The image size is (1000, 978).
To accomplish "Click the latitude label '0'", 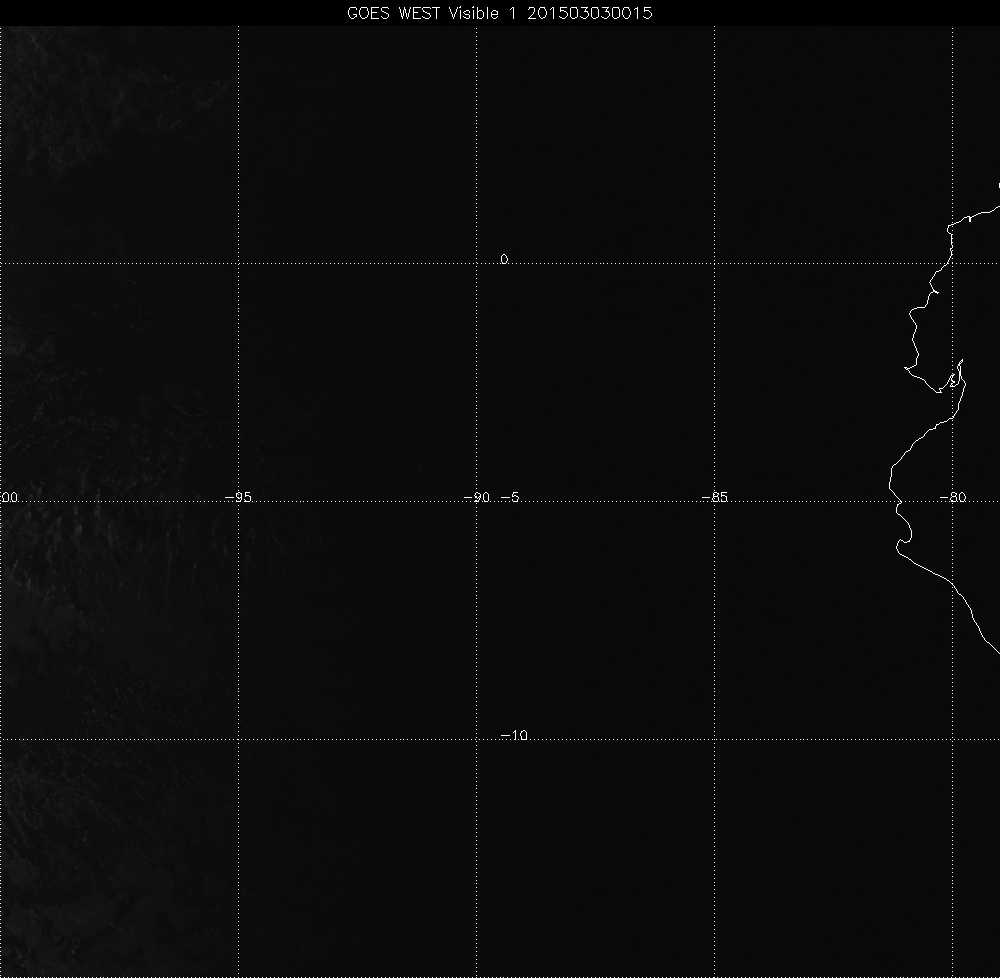I will click(504, 259).
